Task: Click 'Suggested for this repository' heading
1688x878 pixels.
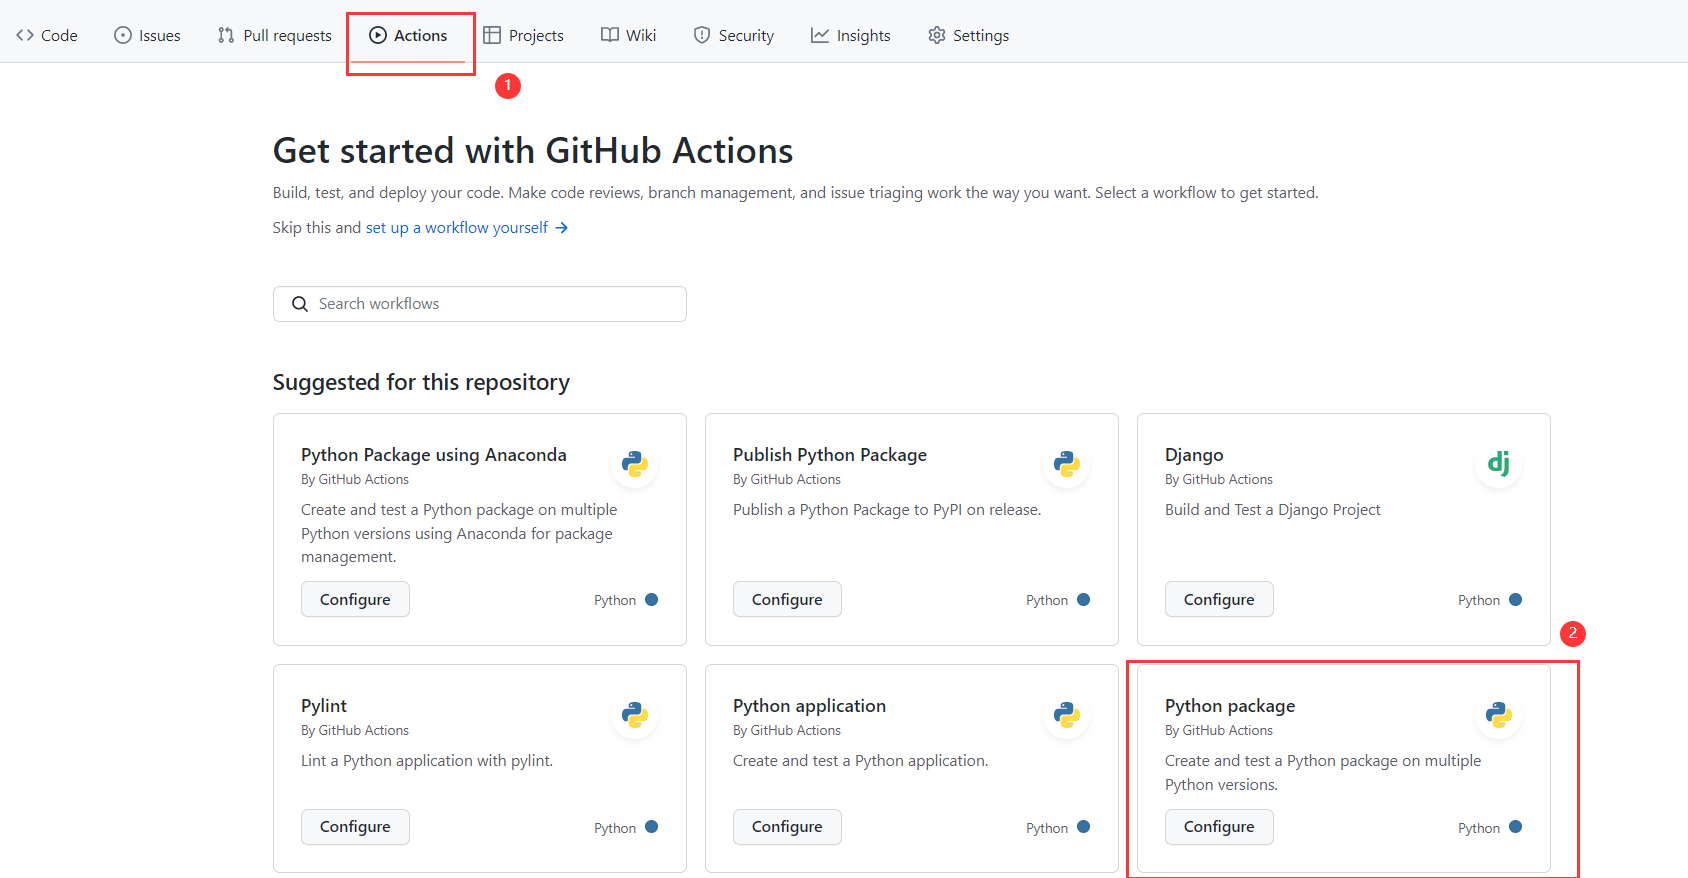Action: tap(421, 383)
